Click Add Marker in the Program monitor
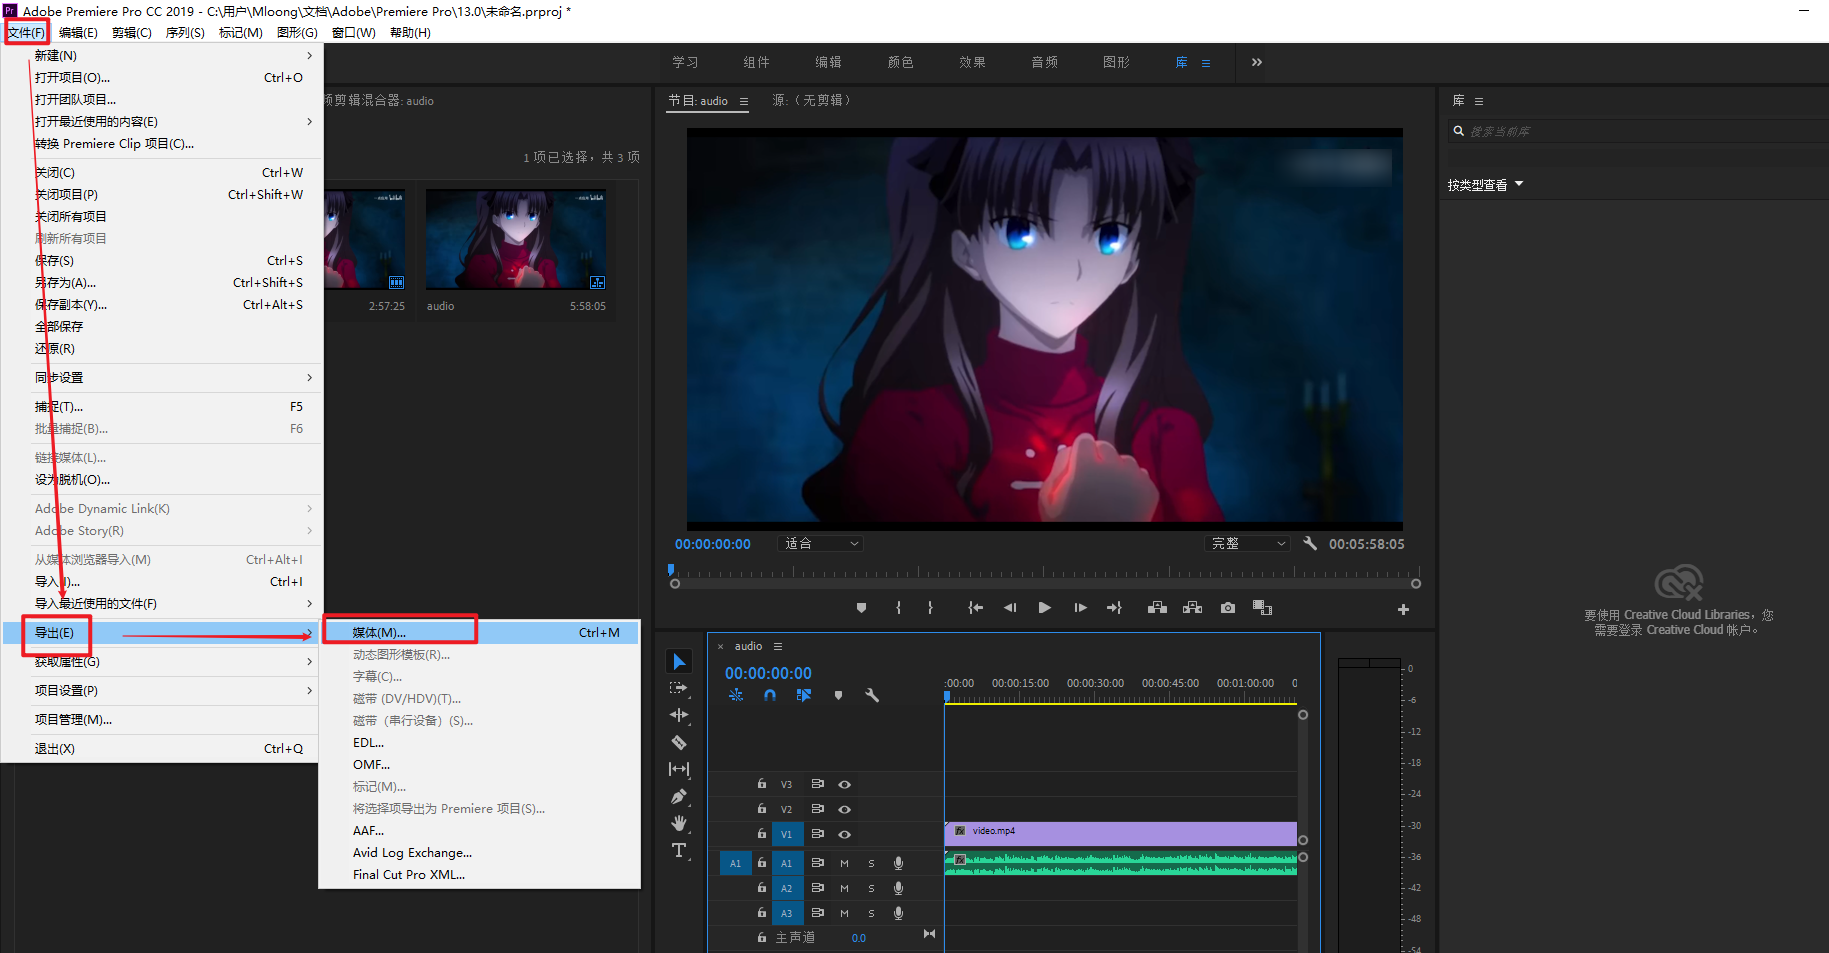The height and width of the screenshot is (953, 1829). click(861, 608)
